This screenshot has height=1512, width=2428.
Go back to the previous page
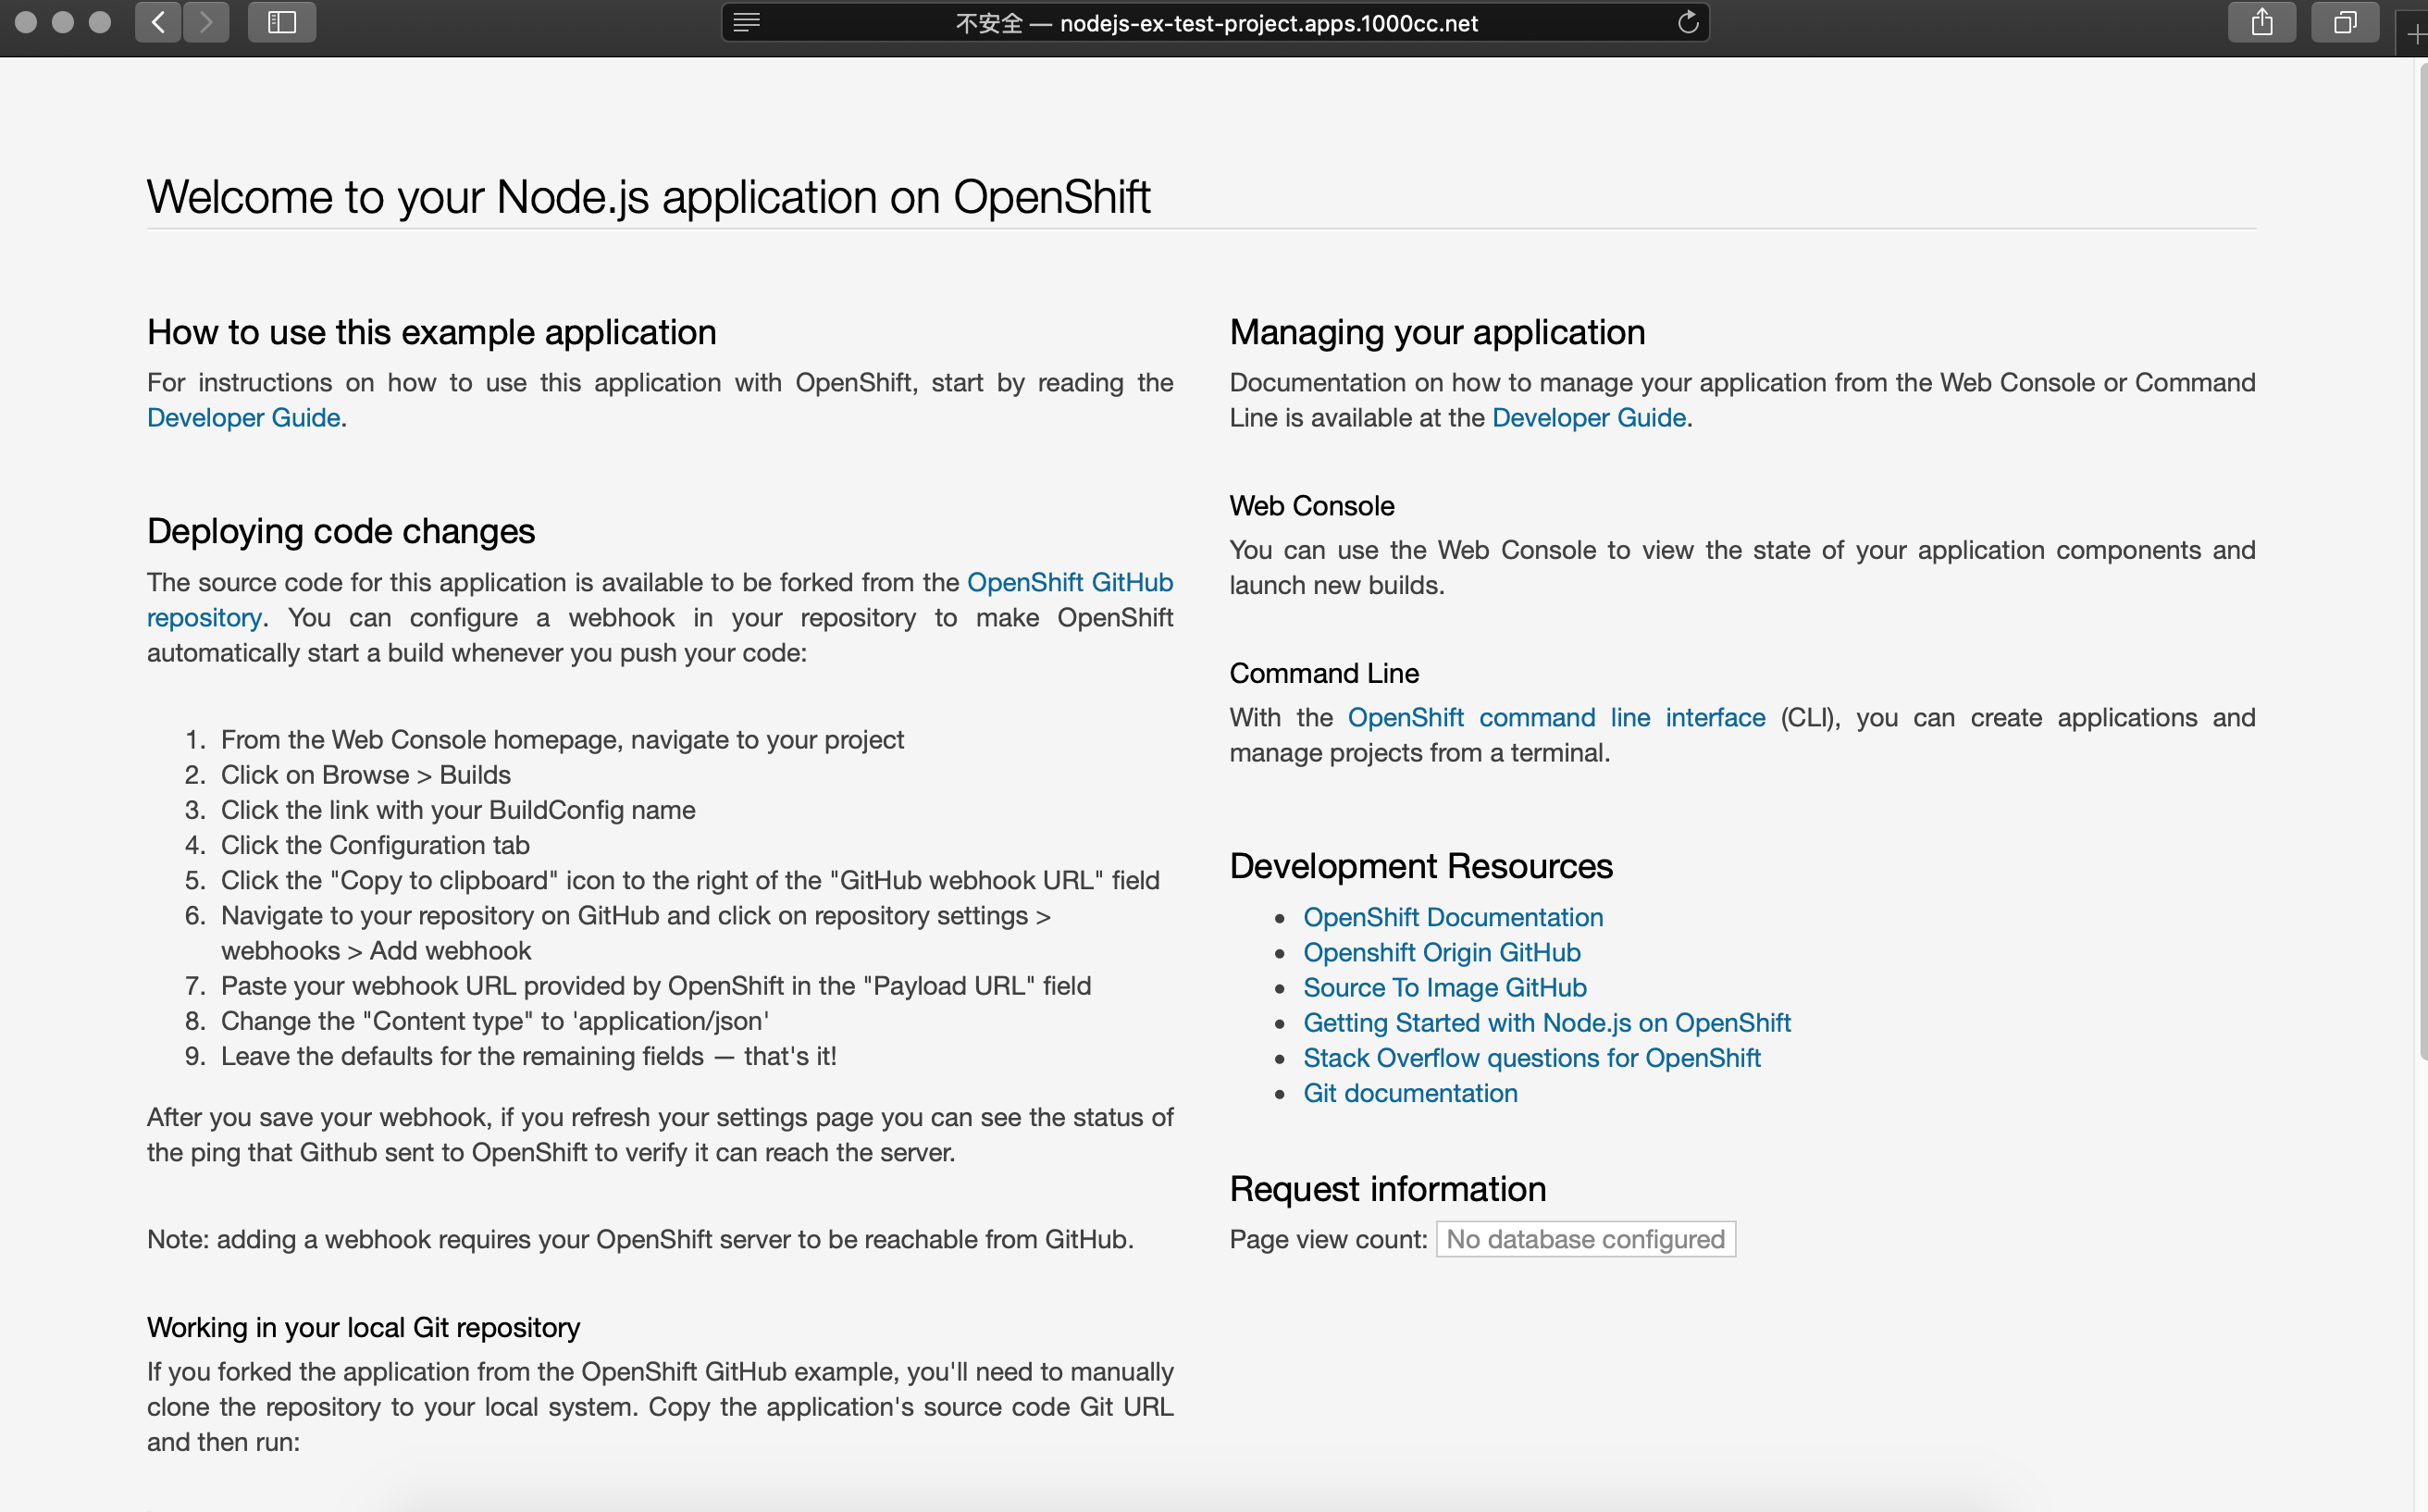pos(158,22)
